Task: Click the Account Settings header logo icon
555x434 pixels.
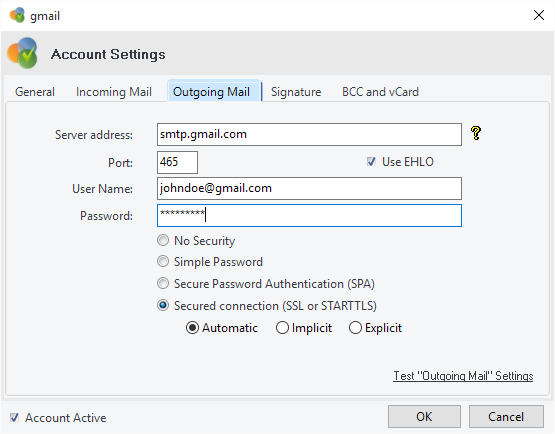Action: 22,53
